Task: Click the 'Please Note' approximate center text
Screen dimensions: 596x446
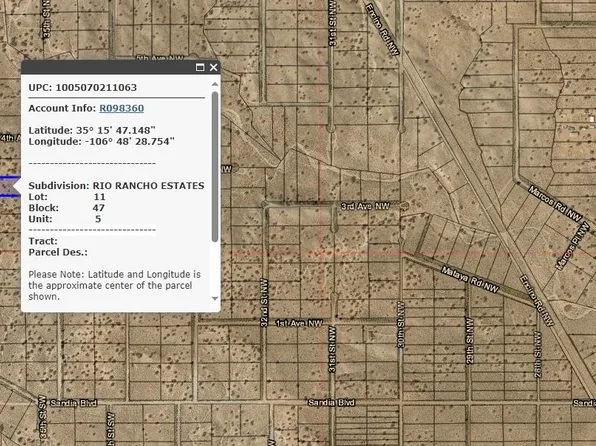Action: pyautogui.click(x=114, y=285)
